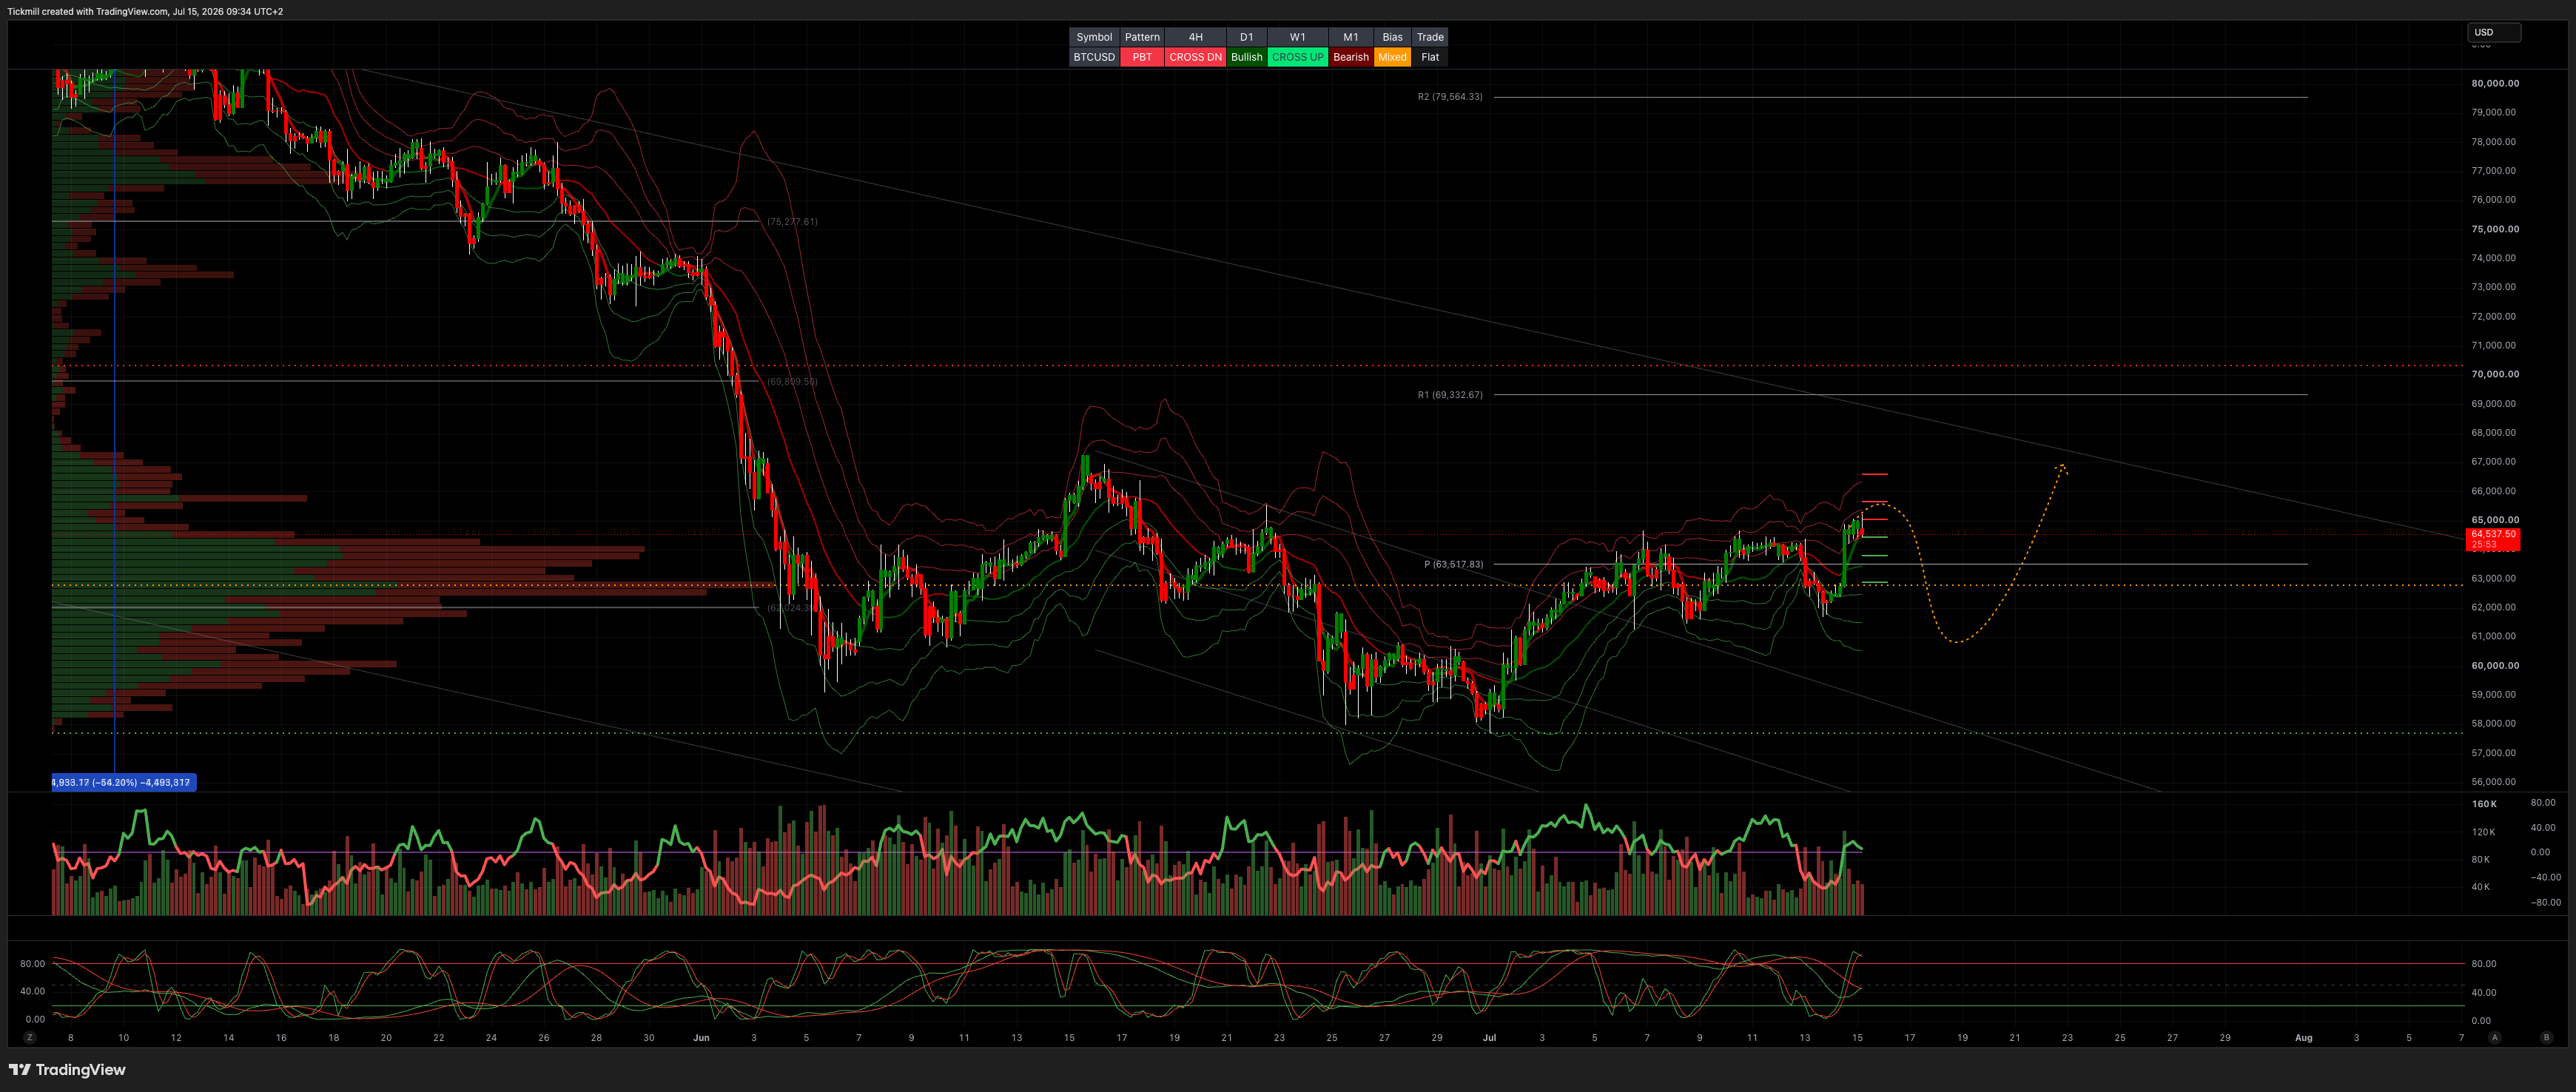Click the 67,000.00 price axis label
Image resolution: width=2576 pixels, height=1092 pixels.
point(2494,461)
